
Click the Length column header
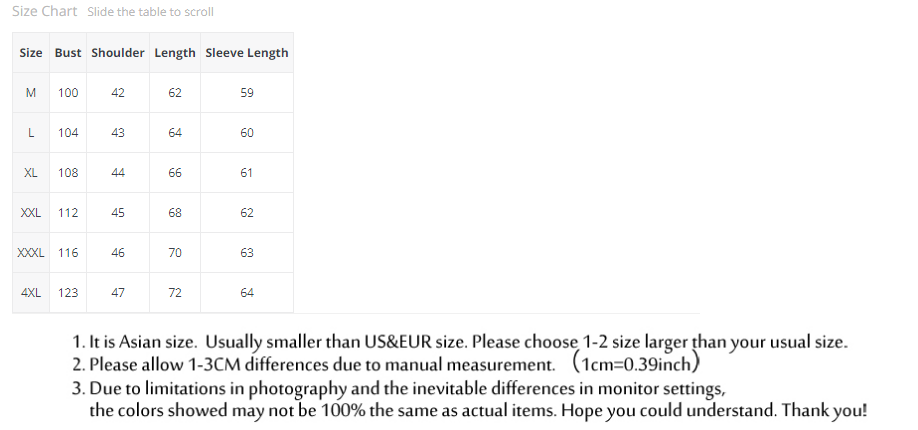(175, 53)
